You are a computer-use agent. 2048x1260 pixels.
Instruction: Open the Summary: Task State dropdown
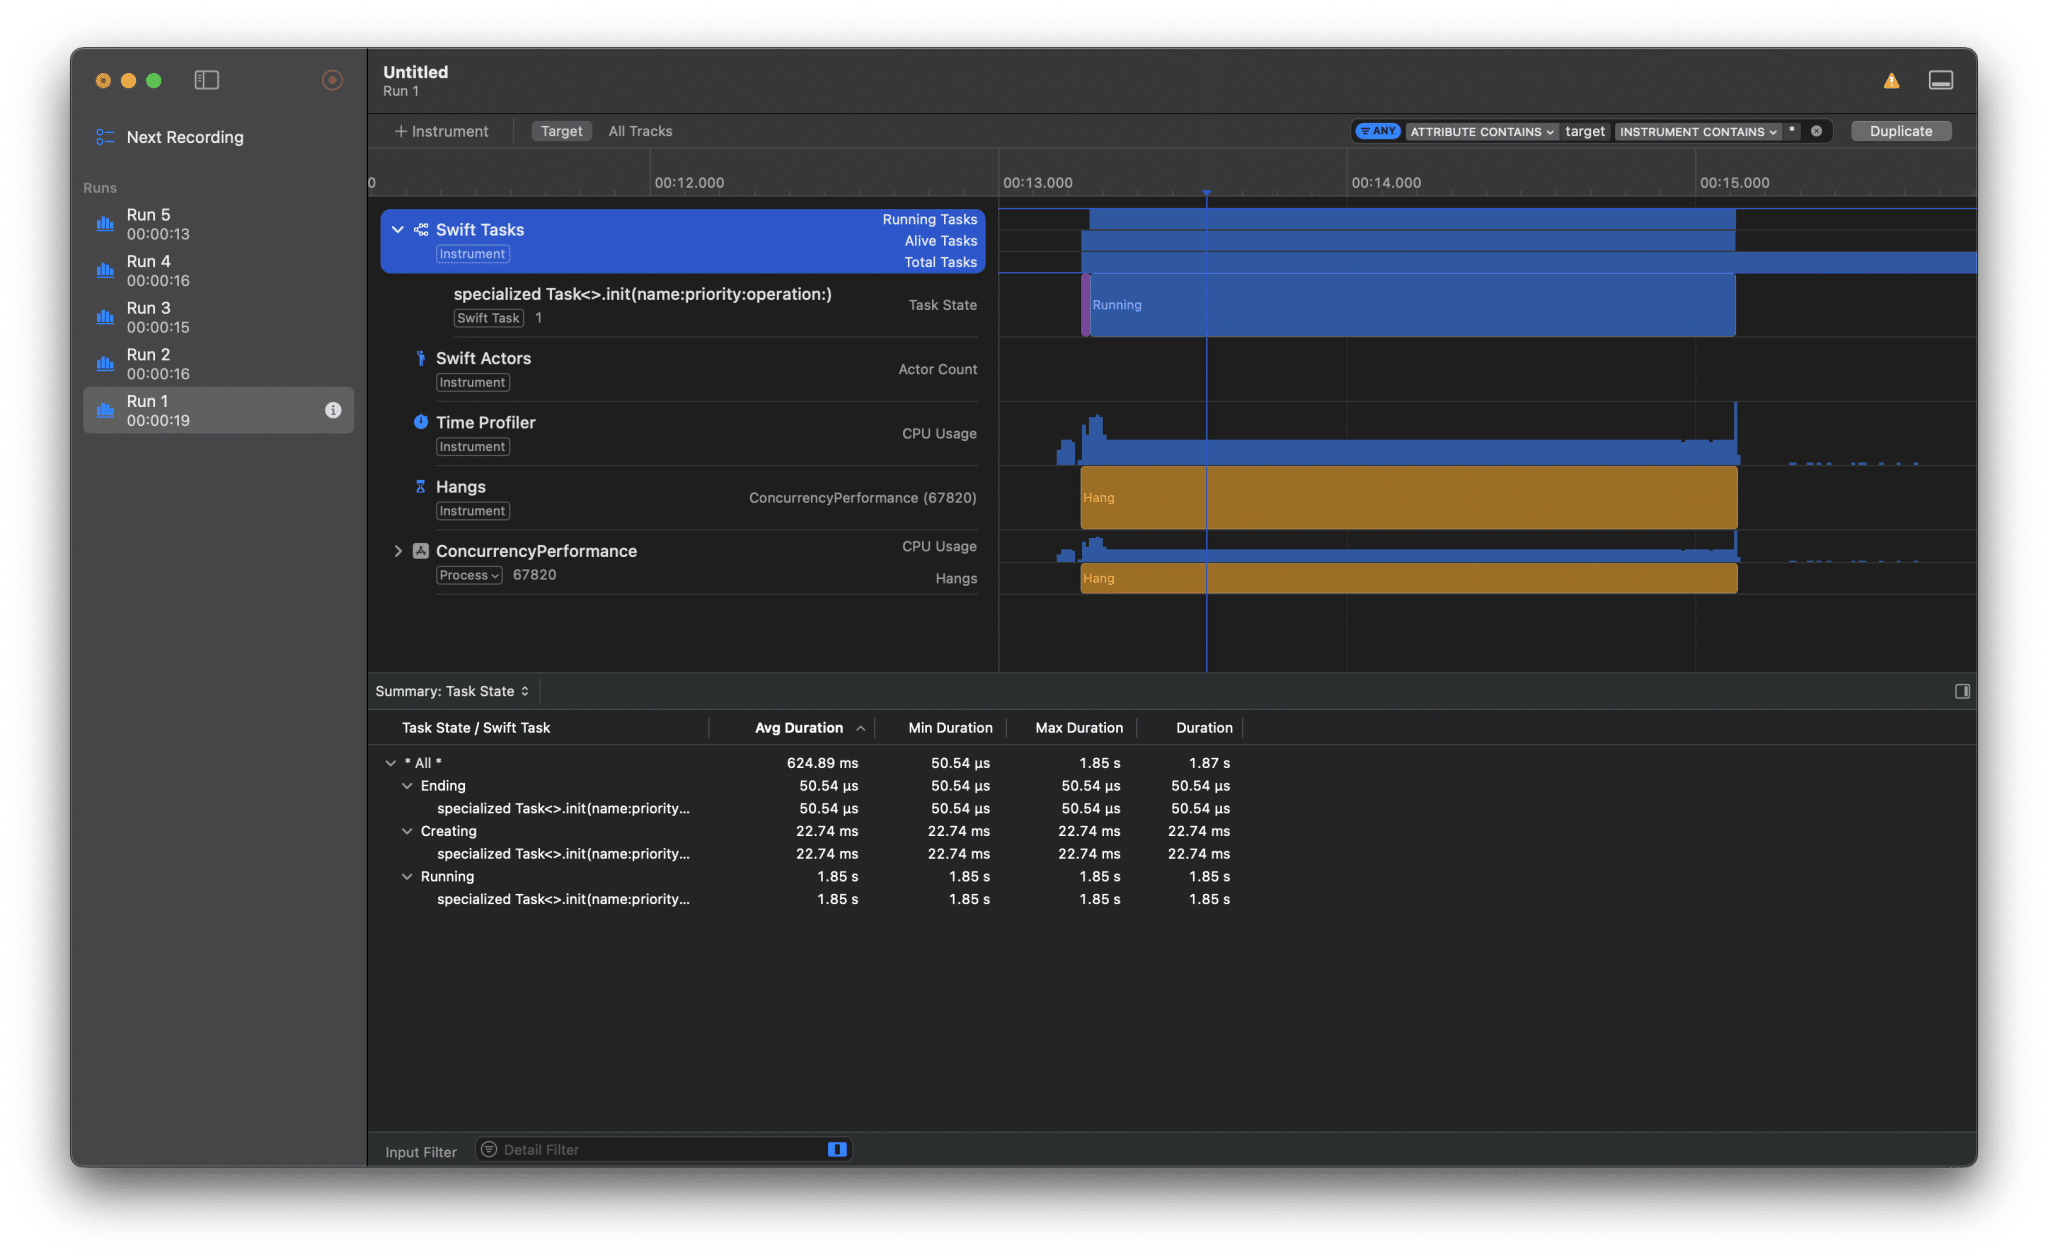click(x=452, y=691)
